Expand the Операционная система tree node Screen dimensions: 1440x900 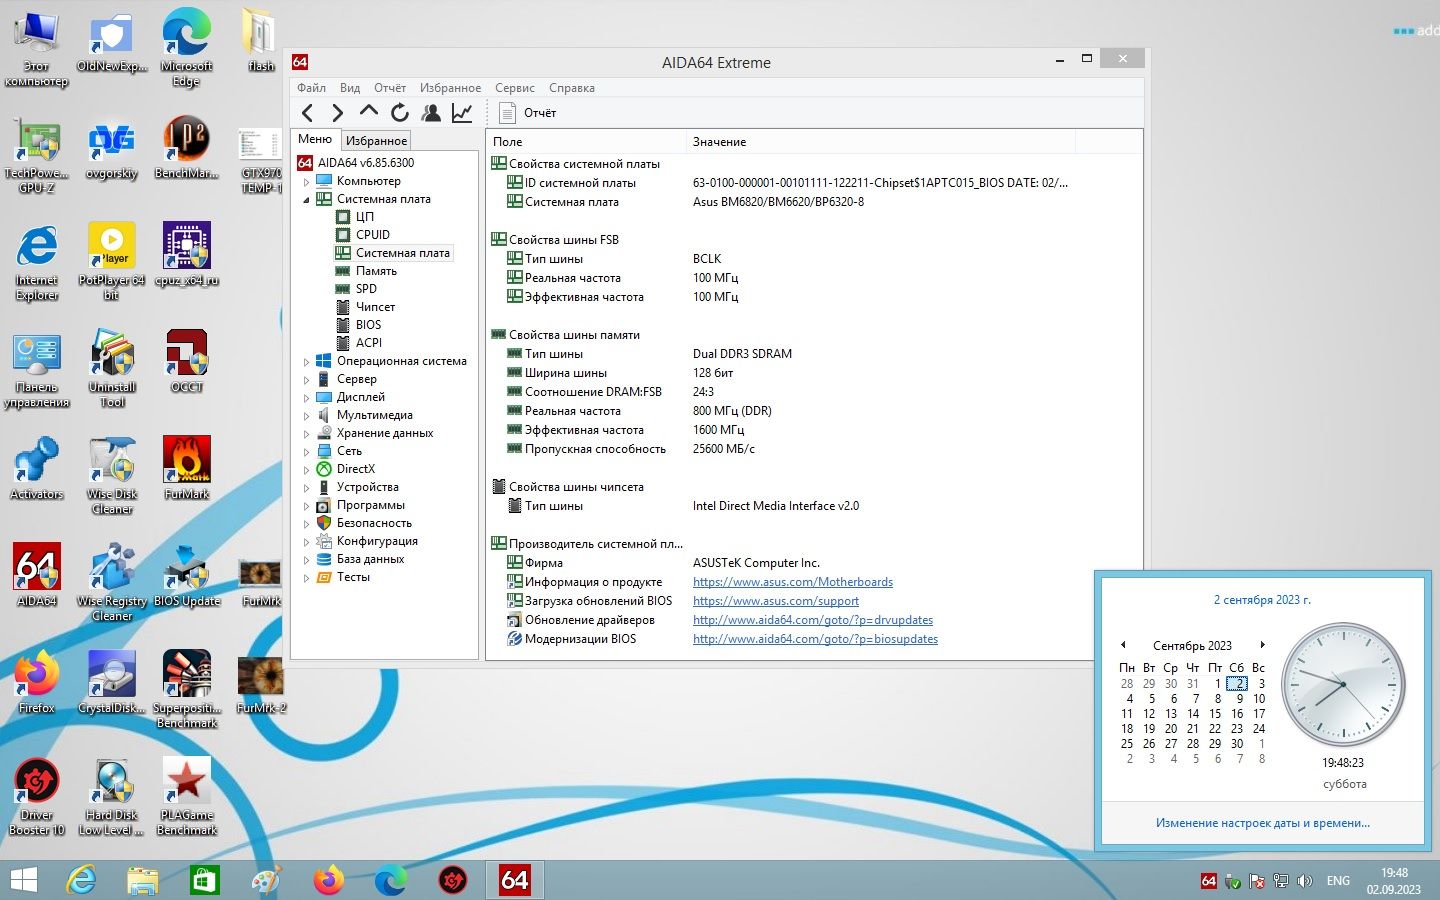[307, 362]
